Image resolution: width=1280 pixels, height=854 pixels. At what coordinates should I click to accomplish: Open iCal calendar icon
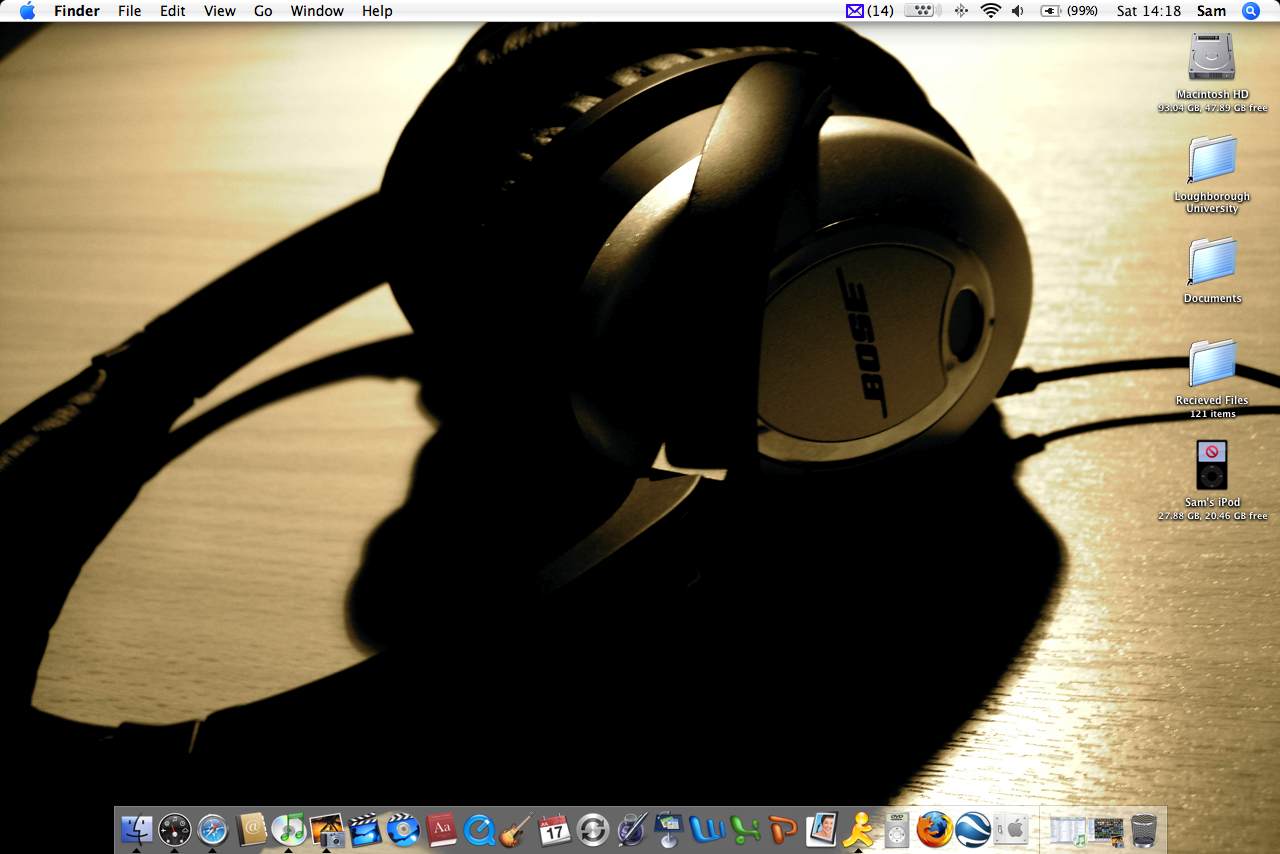[x=555, y=829]
